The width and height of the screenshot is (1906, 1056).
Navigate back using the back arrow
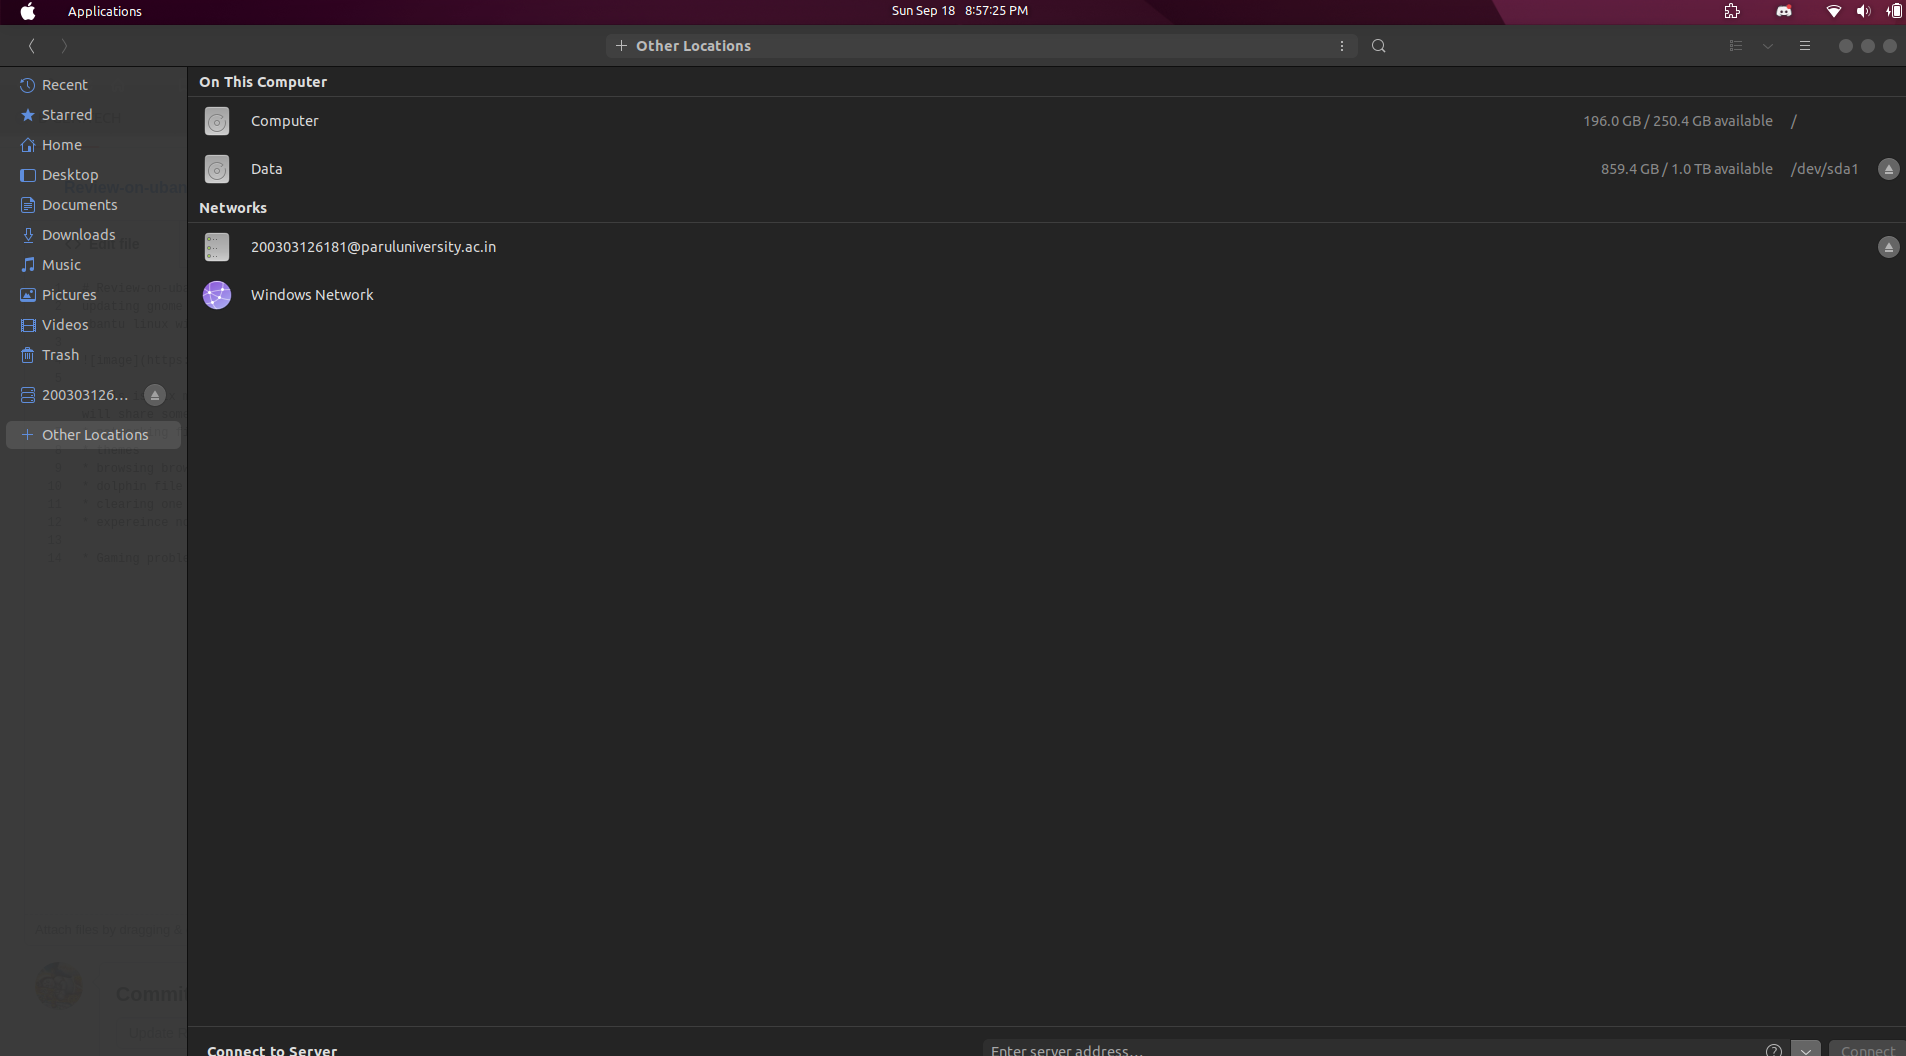click(x=30, y=46)
